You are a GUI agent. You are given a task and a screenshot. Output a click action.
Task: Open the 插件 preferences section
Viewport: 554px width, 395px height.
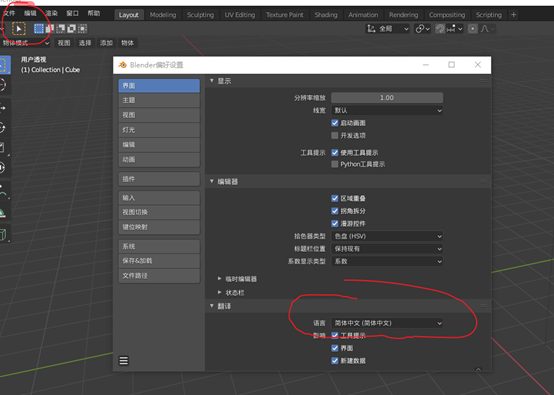coord(159,179)
